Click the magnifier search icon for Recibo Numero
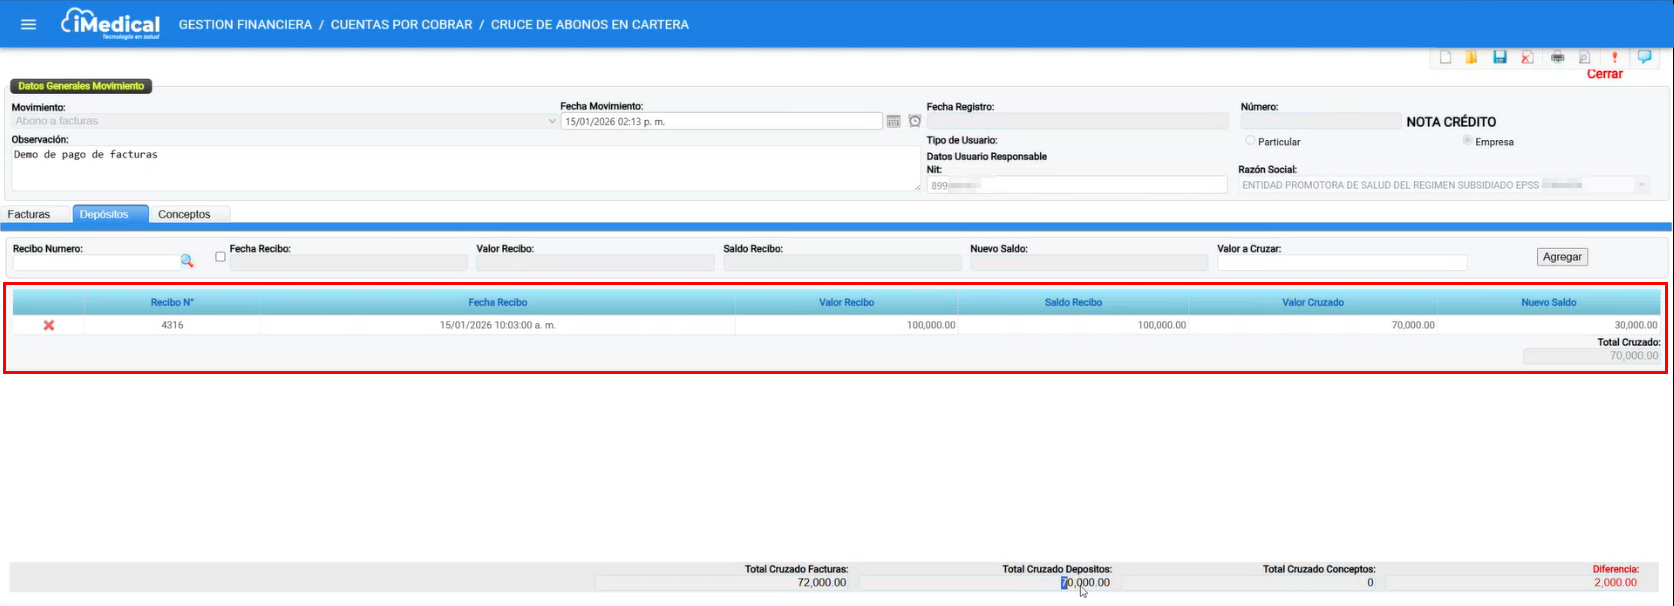The image size is (1674, 606). click(187, 261)
